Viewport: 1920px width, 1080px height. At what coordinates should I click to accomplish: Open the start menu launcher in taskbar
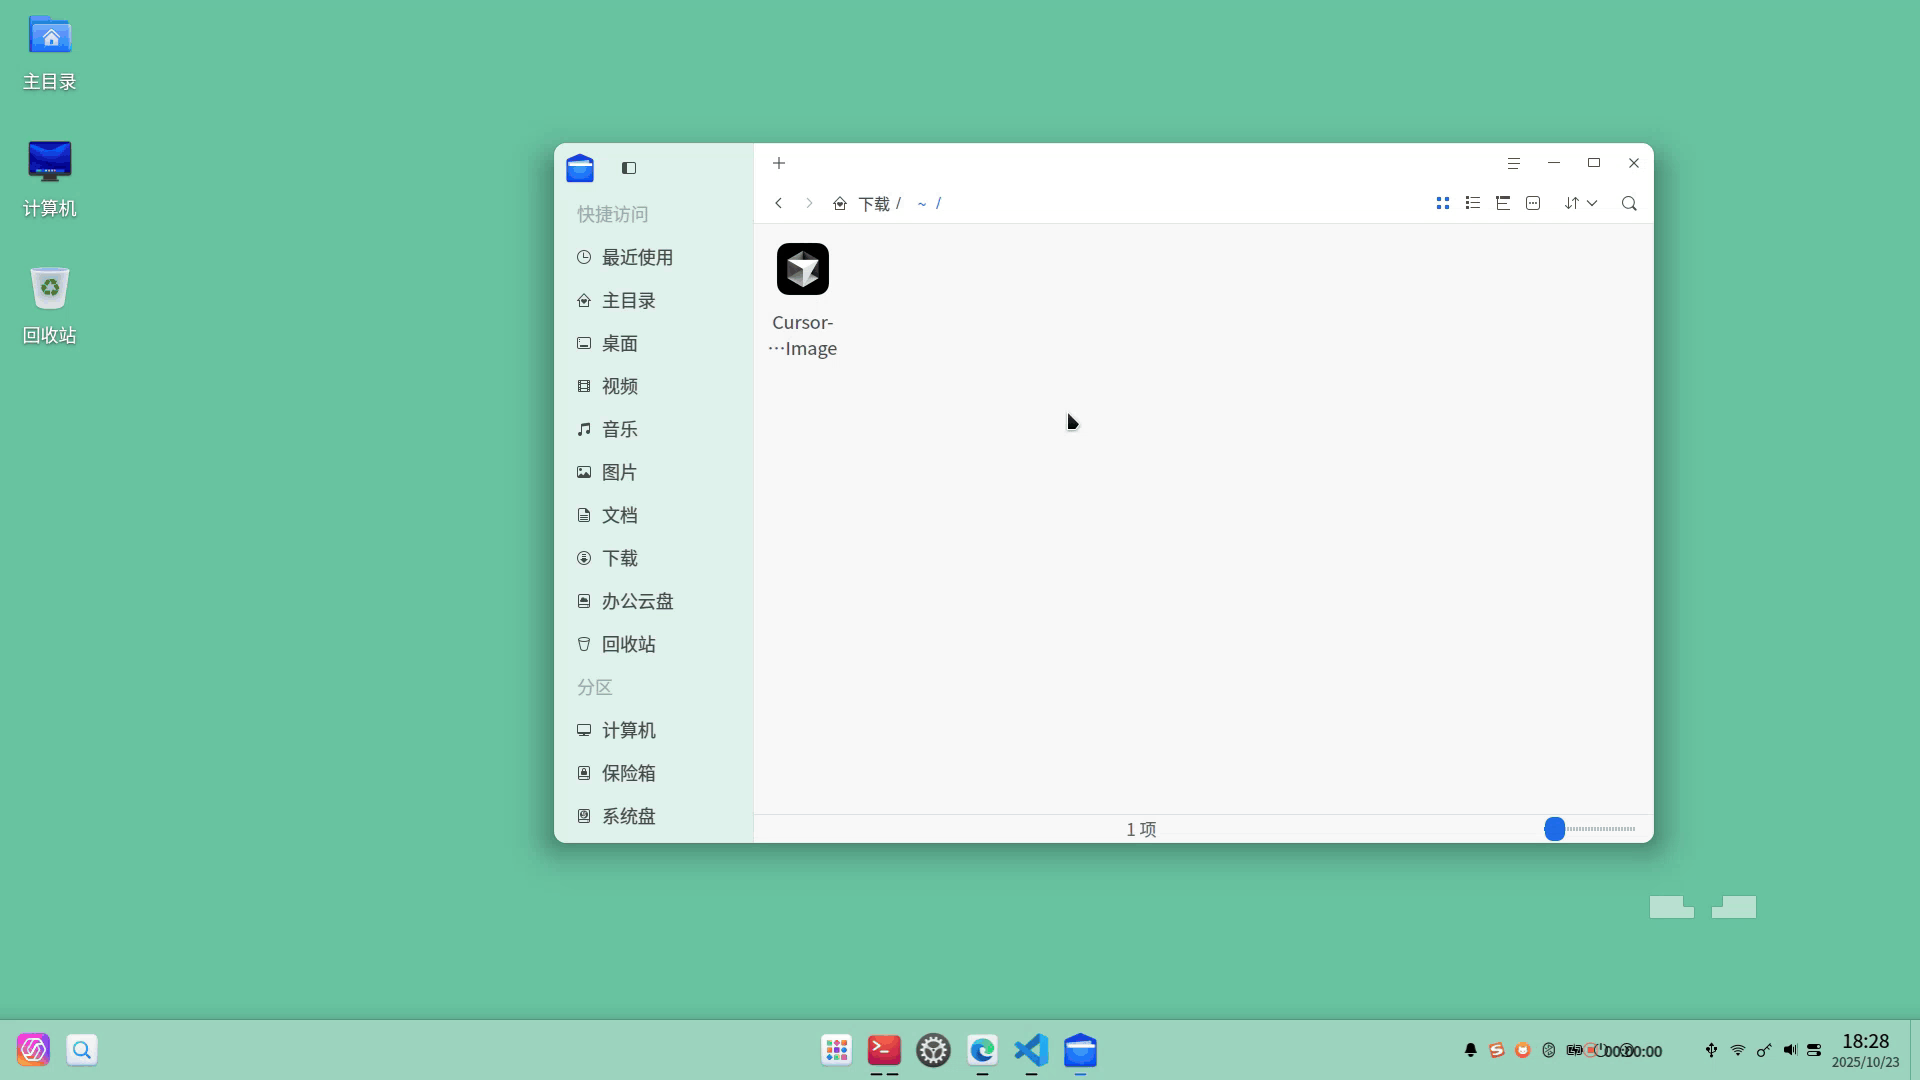click(x=33, y=1050)
